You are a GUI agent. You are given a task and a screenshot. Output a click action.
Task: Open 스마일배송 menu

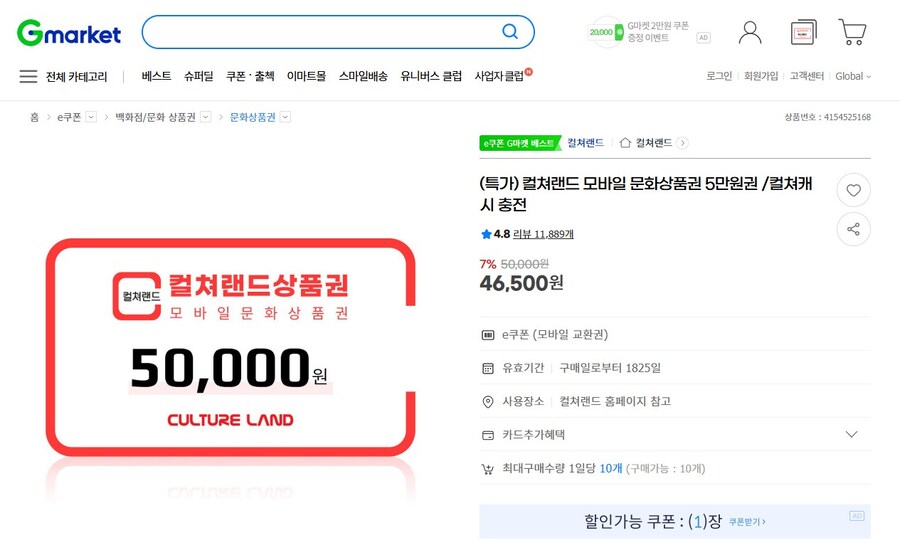click(x=363, y=76)
